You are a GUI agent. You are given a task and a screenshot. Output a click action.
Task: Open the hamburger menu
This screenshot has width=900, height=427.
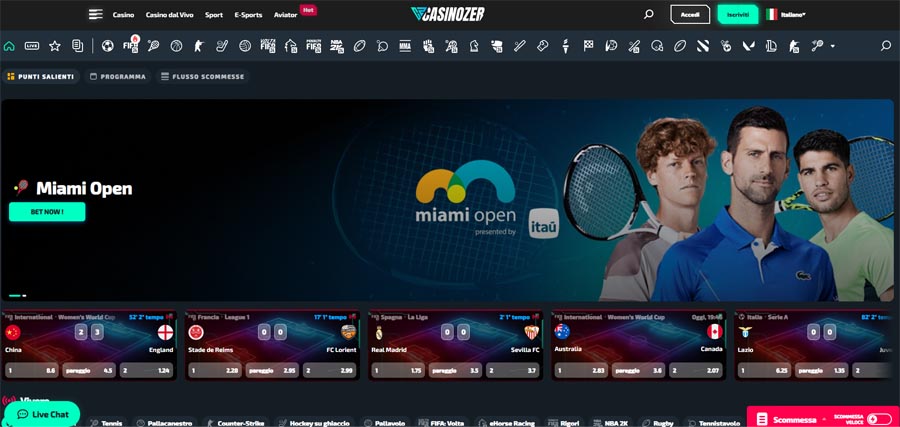coord(95,14)
